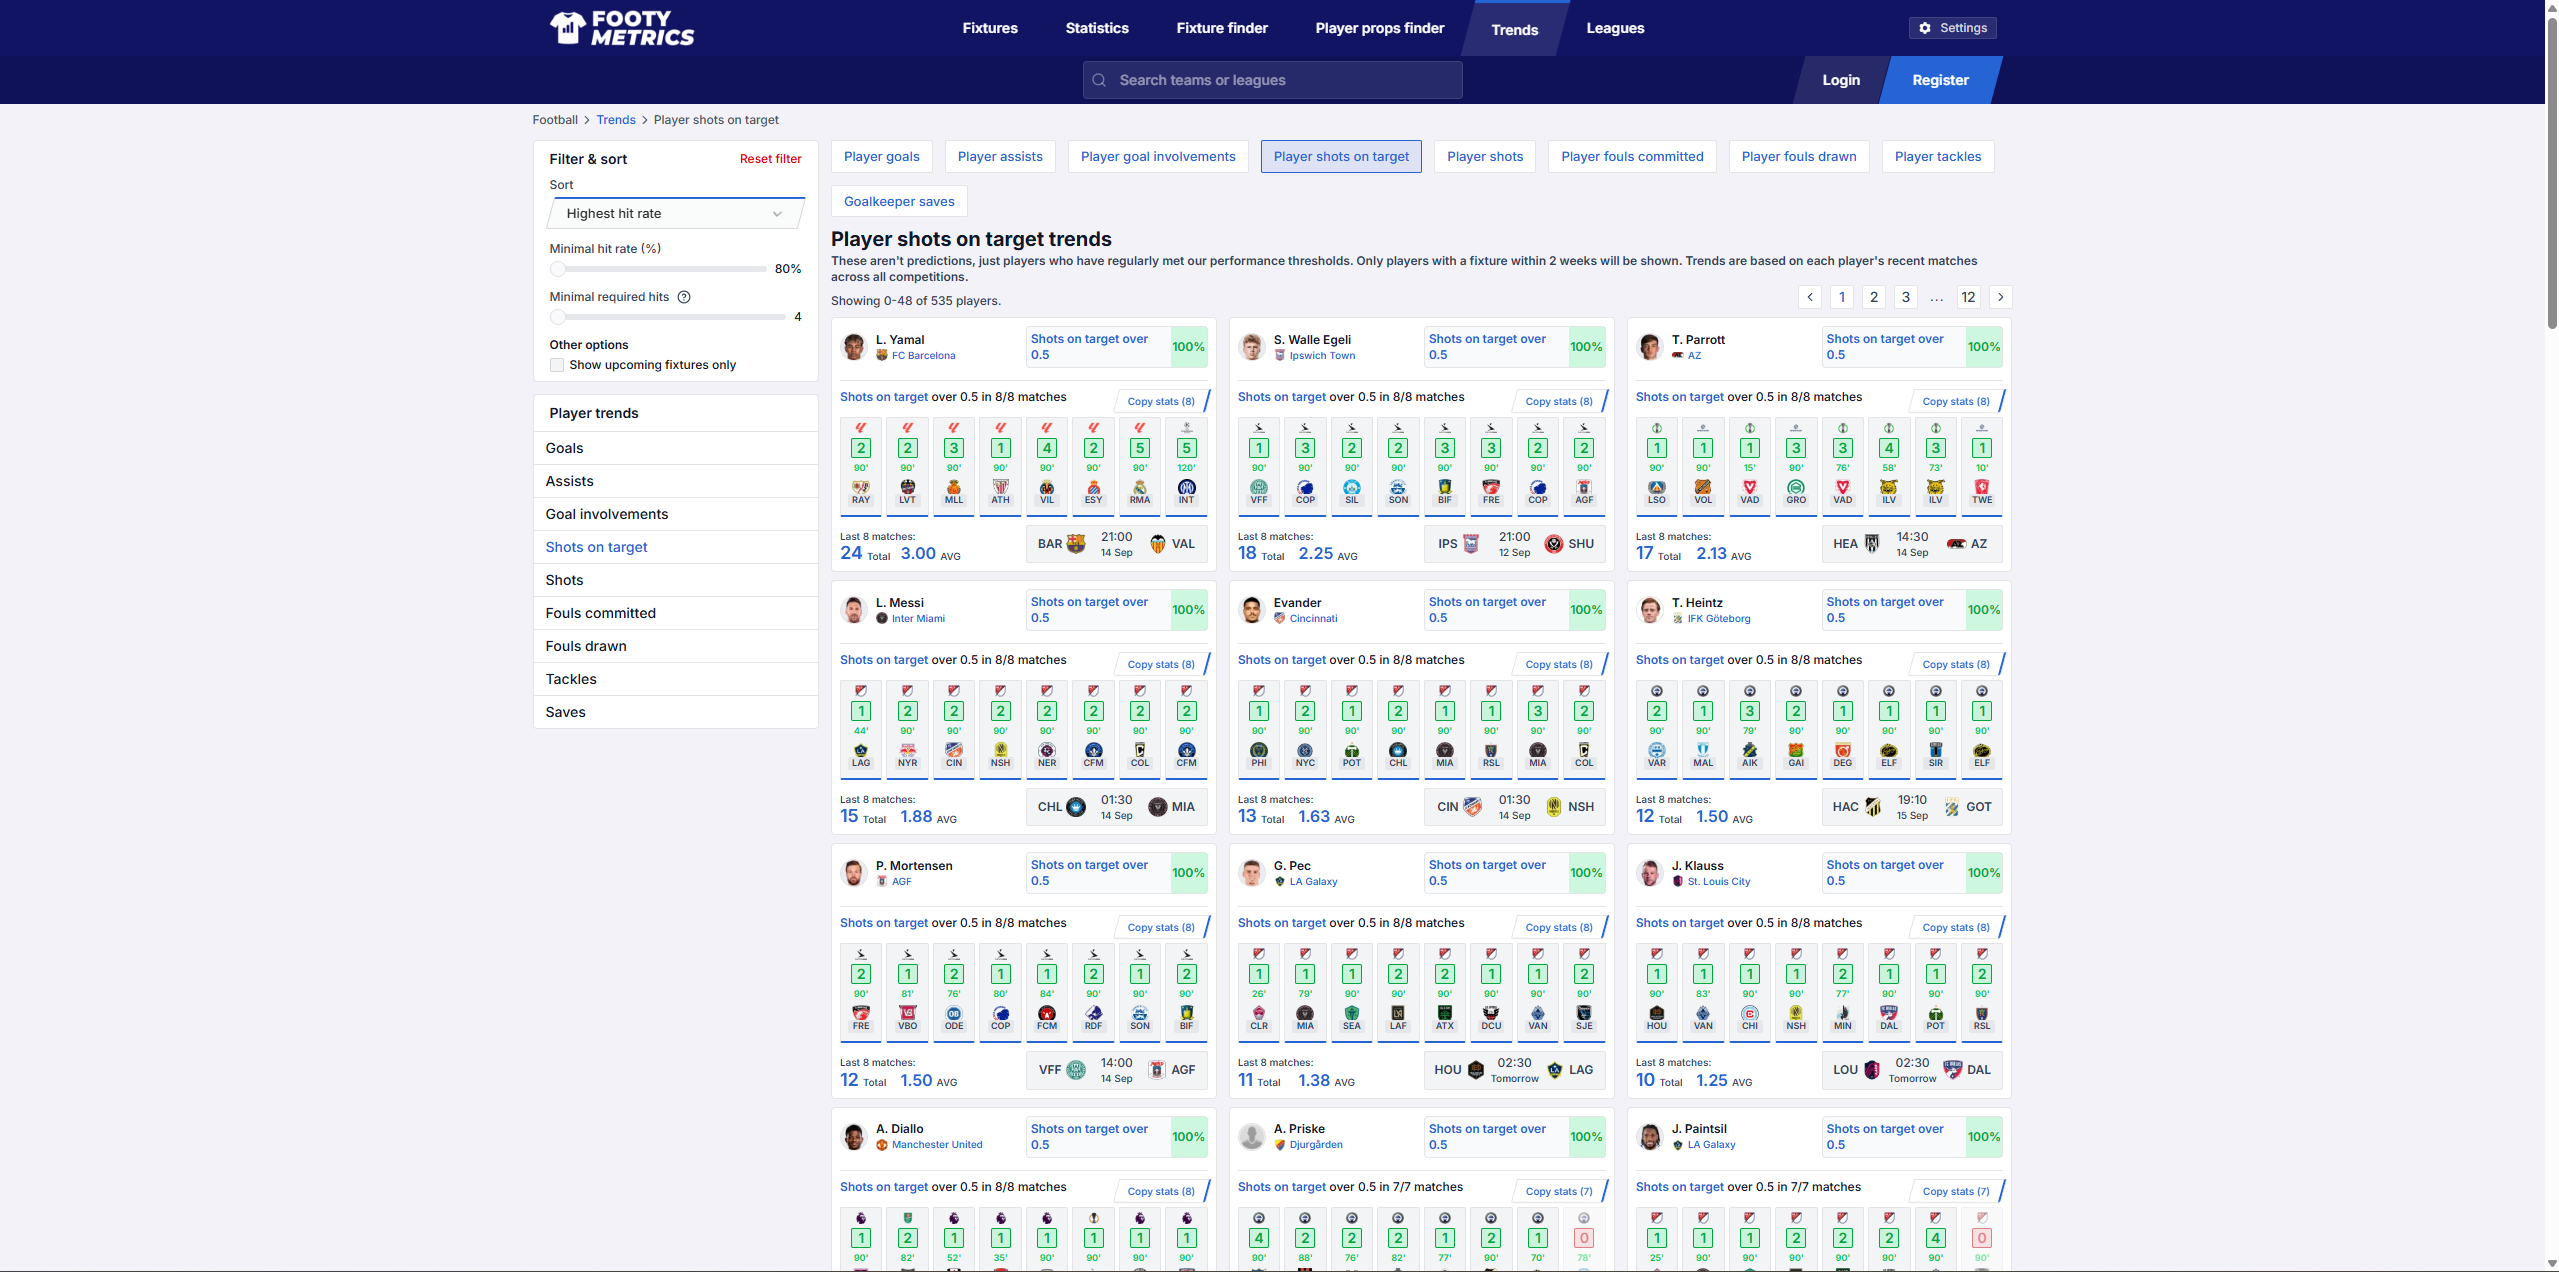Copy stats for J. Paintsil
Viewport: 2559px width, 1272px height.
pyautogui.click(x=1956, y=1191)
